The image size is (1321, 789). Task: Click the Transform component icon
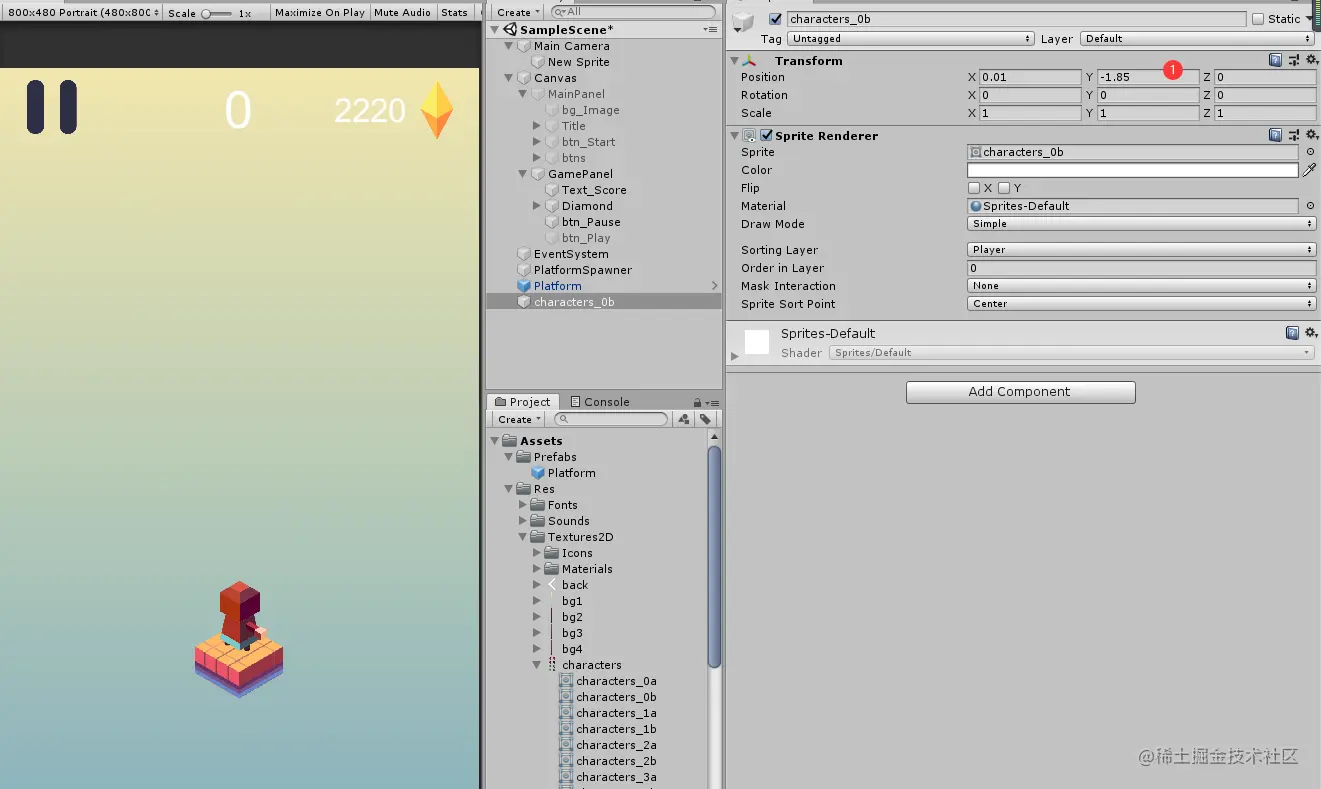click(750, 61)
